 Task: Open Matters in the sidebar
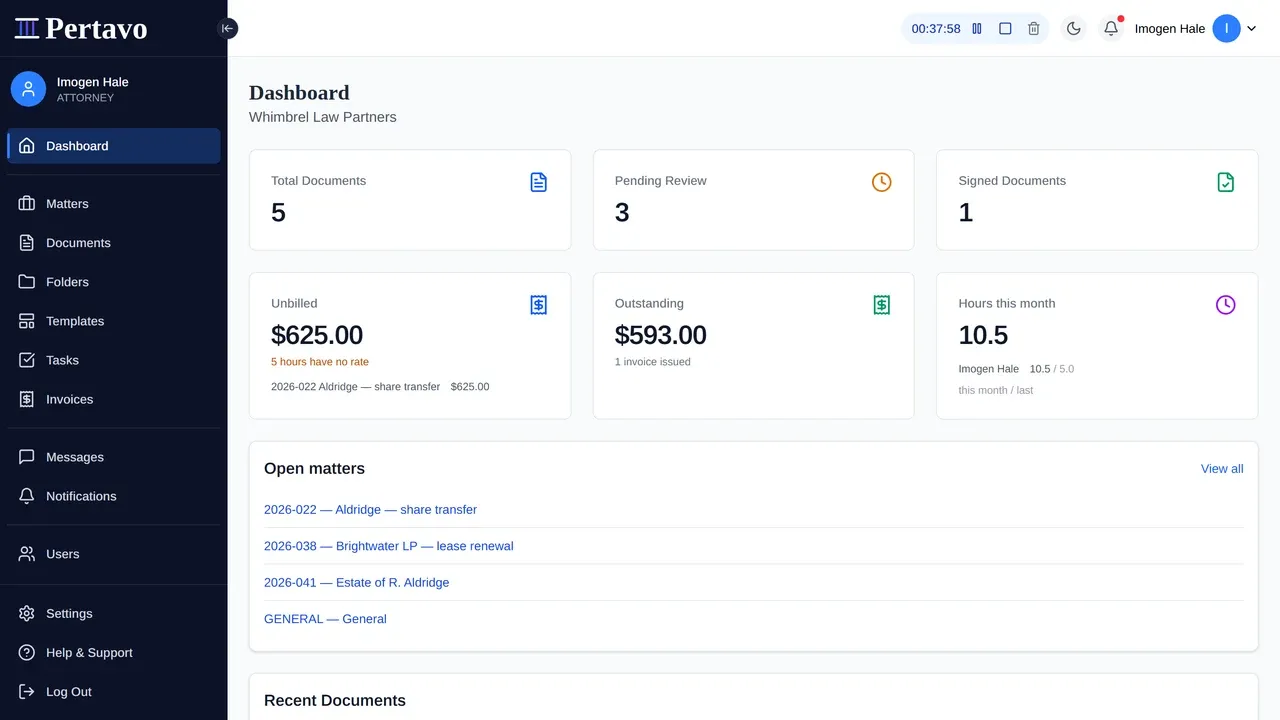pos(114,204)
